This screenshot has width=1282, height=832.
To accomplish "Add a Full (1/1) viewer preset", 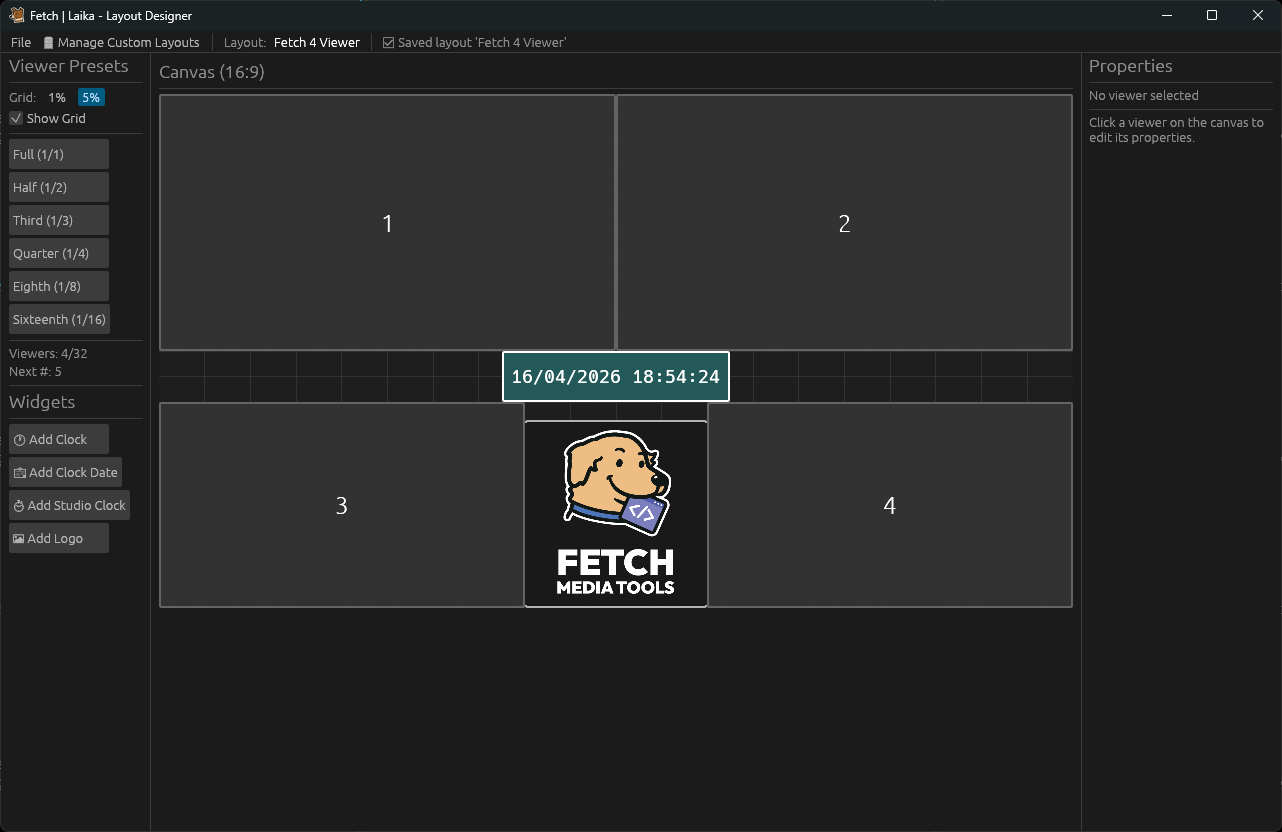I will [58, 154].
